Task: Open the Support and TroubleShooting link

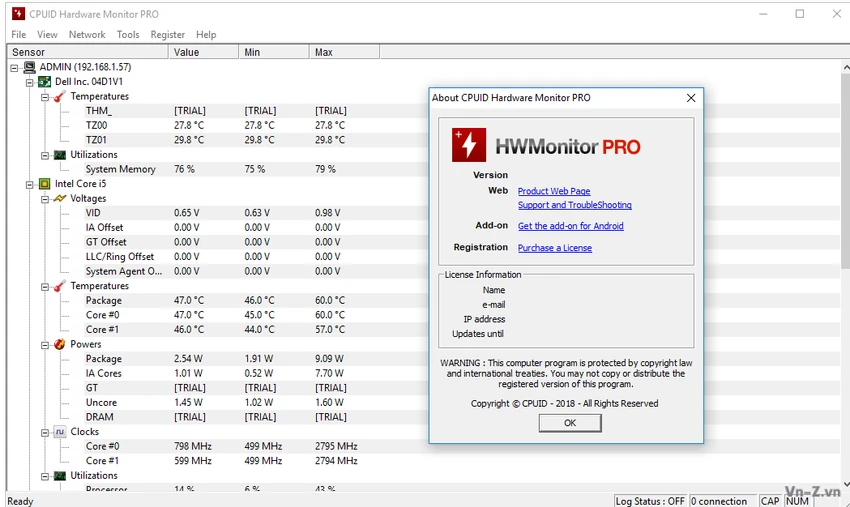Action: tap(575, 205)
